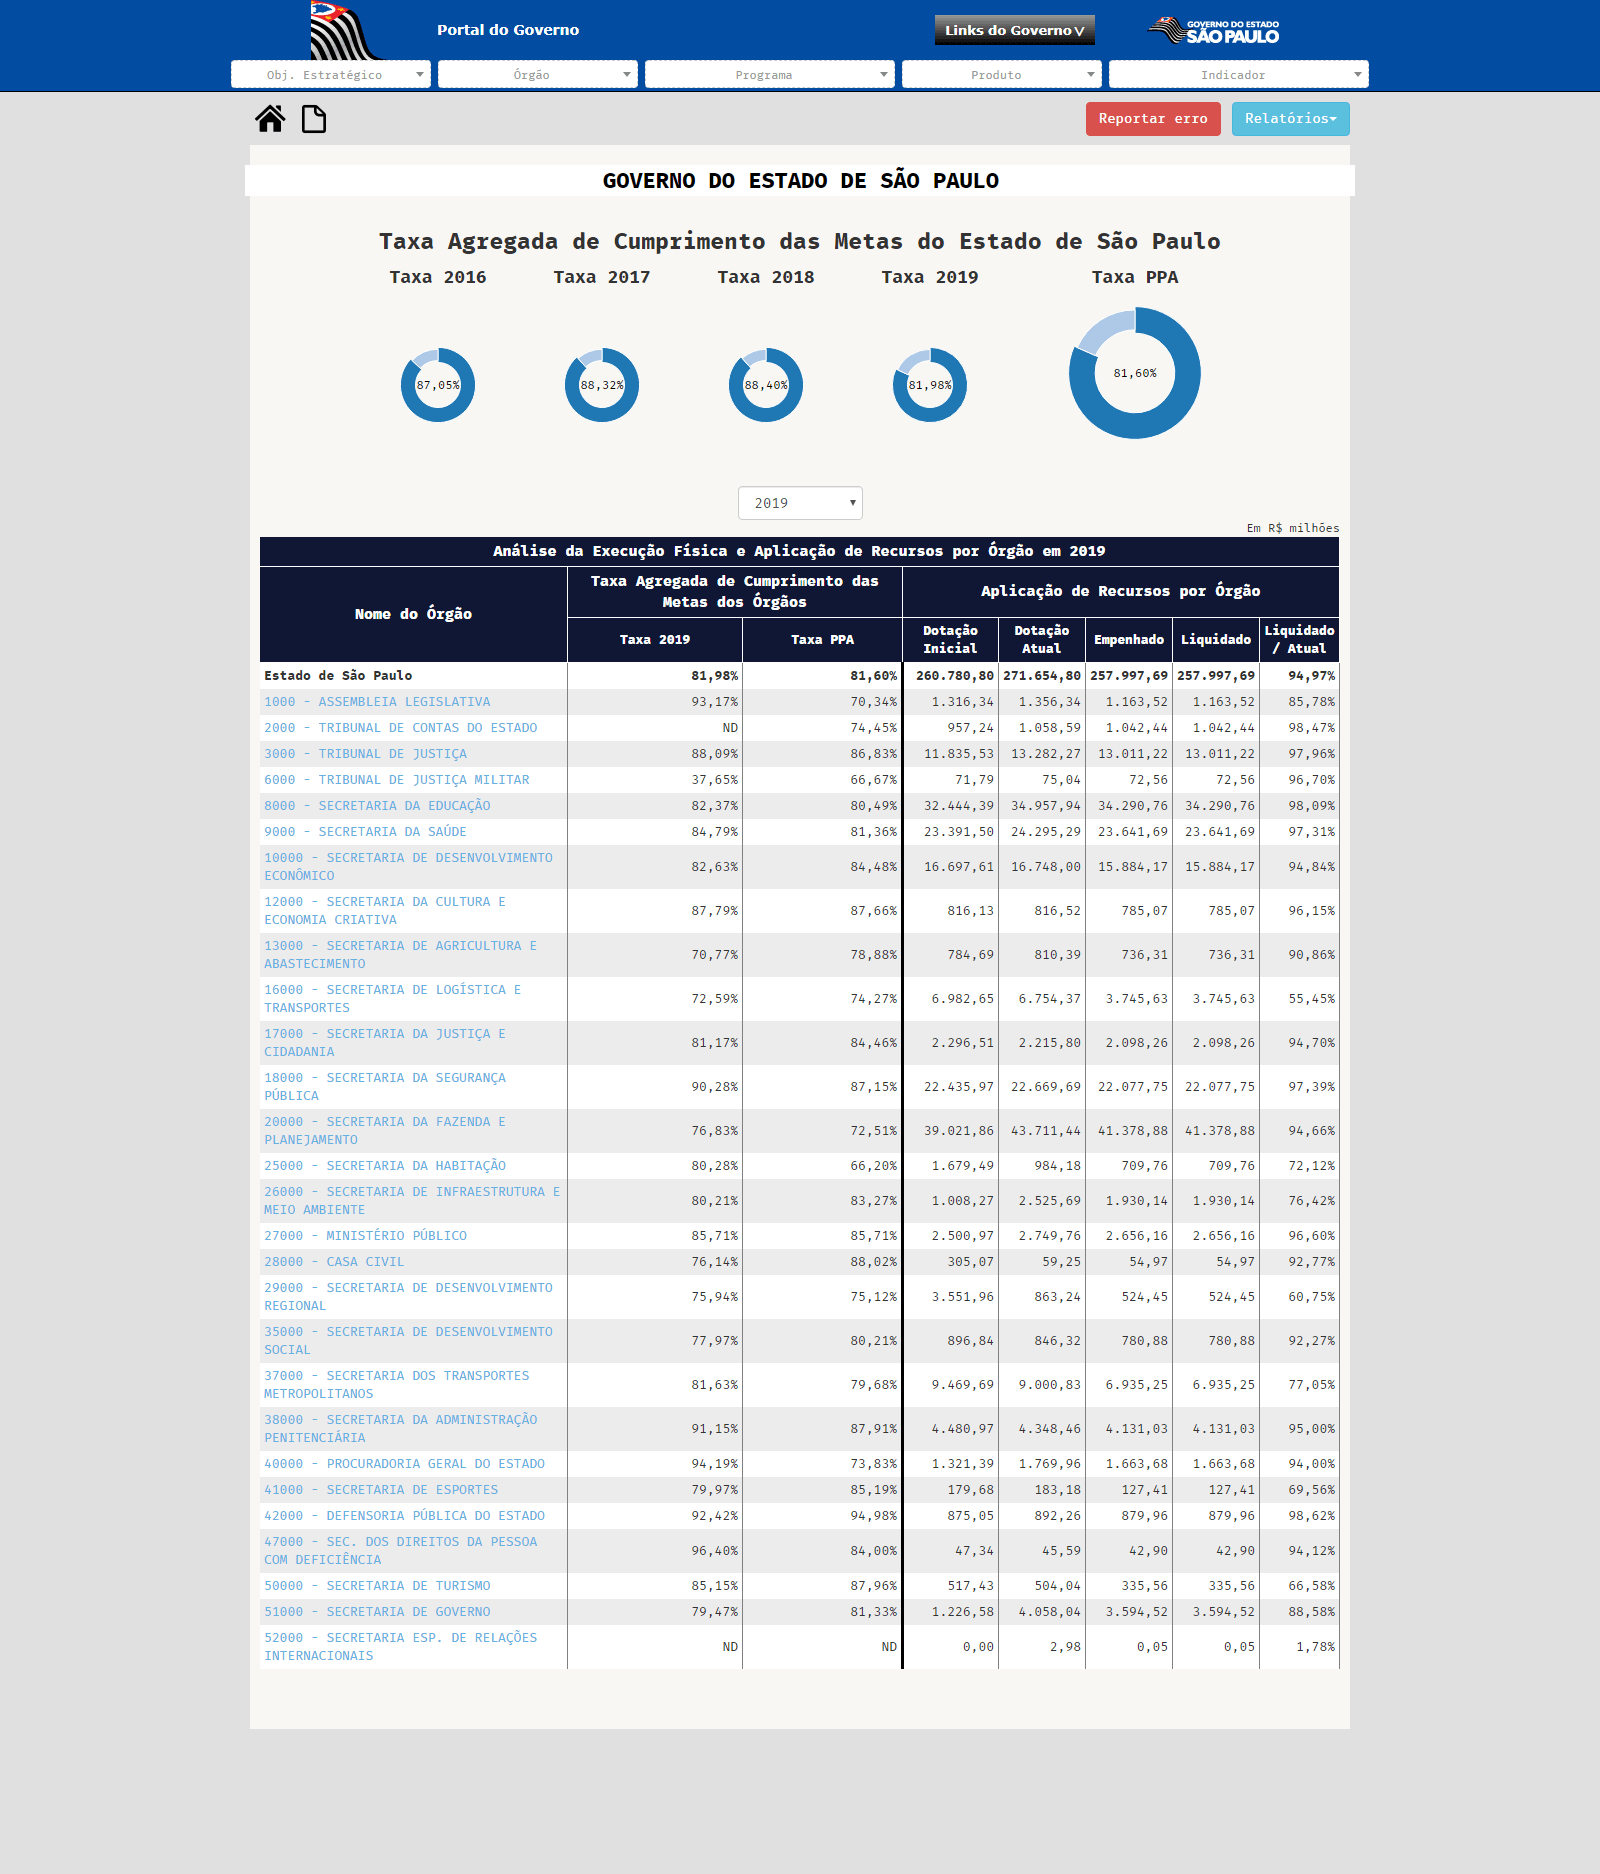Click the Taxa 2016 donut chart
This screenshot has width=1600, height=1874.
tap(438, 385)
